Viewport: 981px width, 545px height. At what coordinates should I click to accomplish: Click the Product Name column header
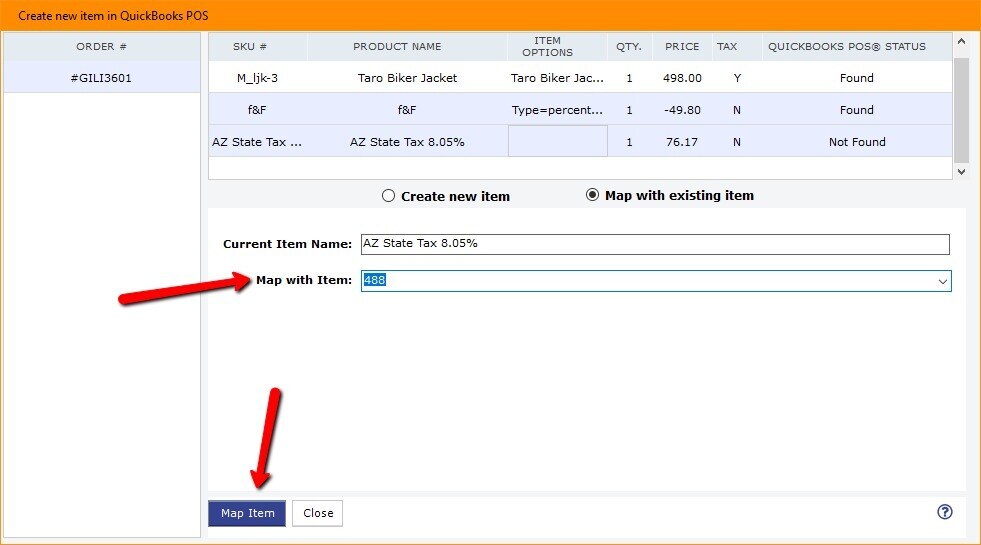coord(396,47)
